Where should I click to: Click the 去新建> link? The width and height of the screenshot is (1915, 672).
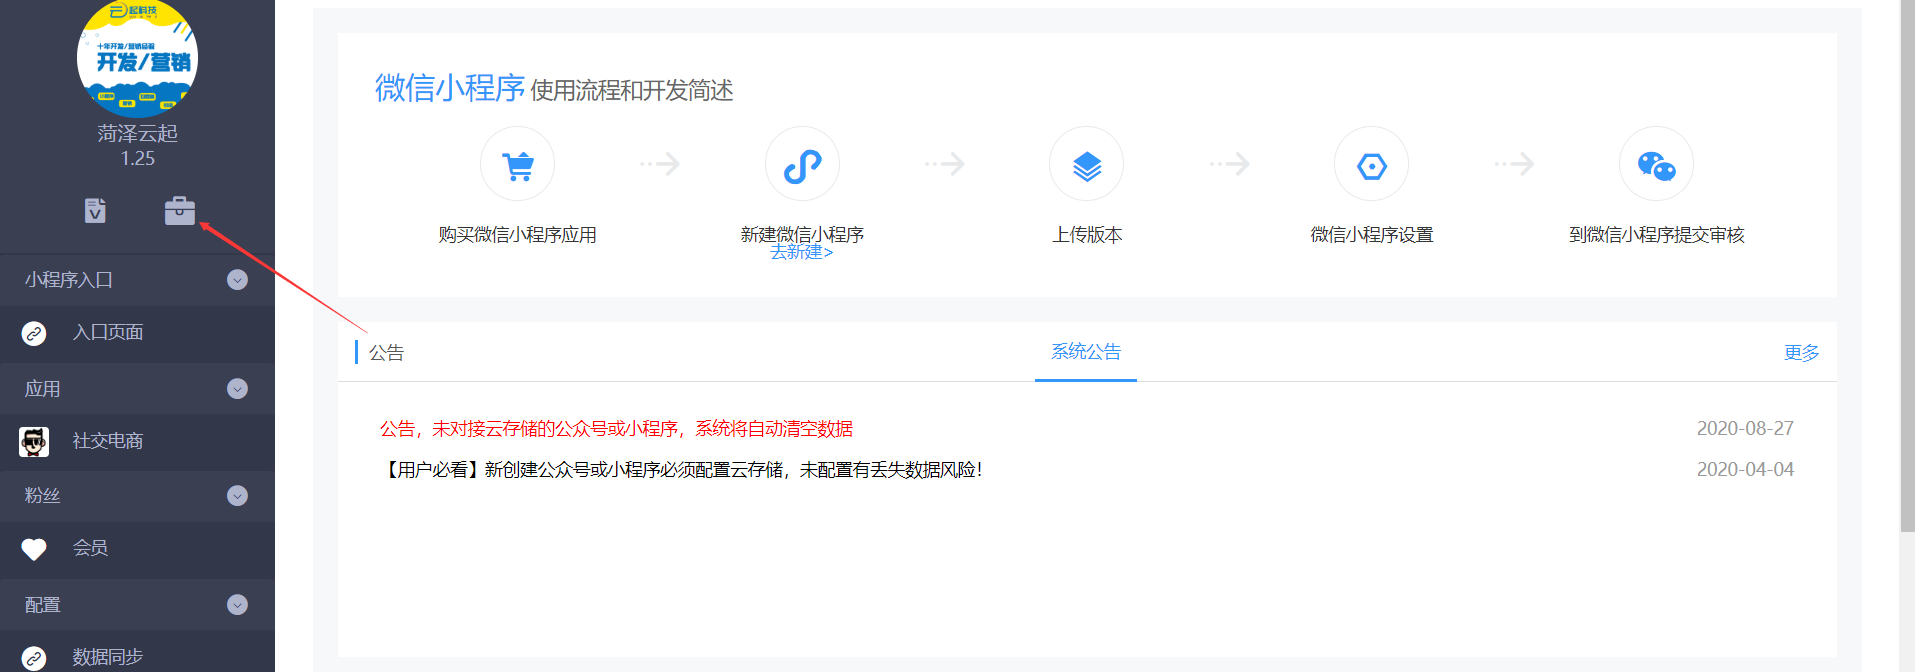click(x=801, y=253)
